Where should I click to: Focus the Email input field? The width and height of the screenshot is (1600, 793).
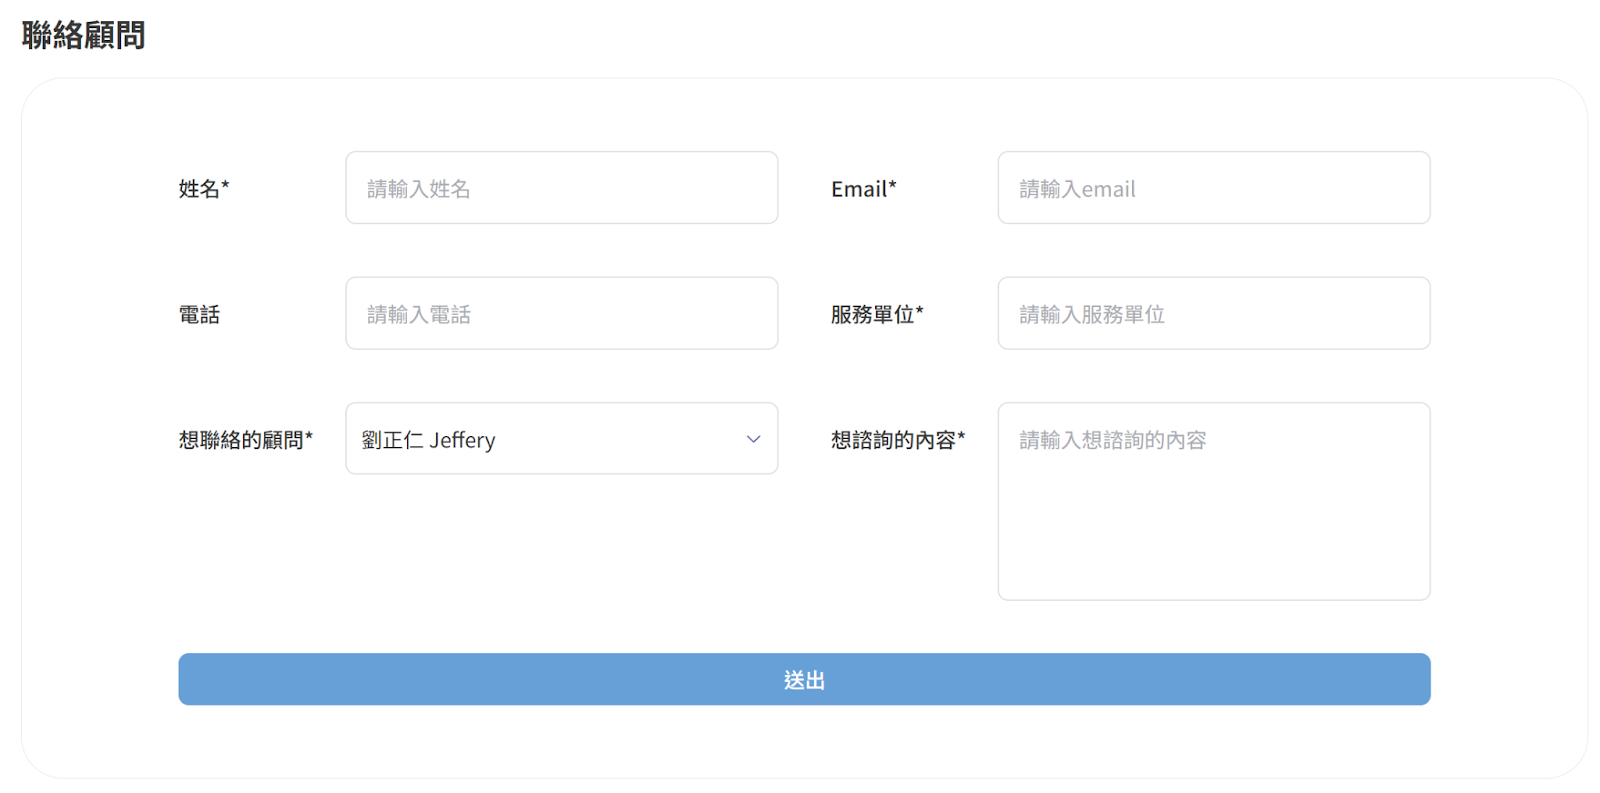[1213, 188]
